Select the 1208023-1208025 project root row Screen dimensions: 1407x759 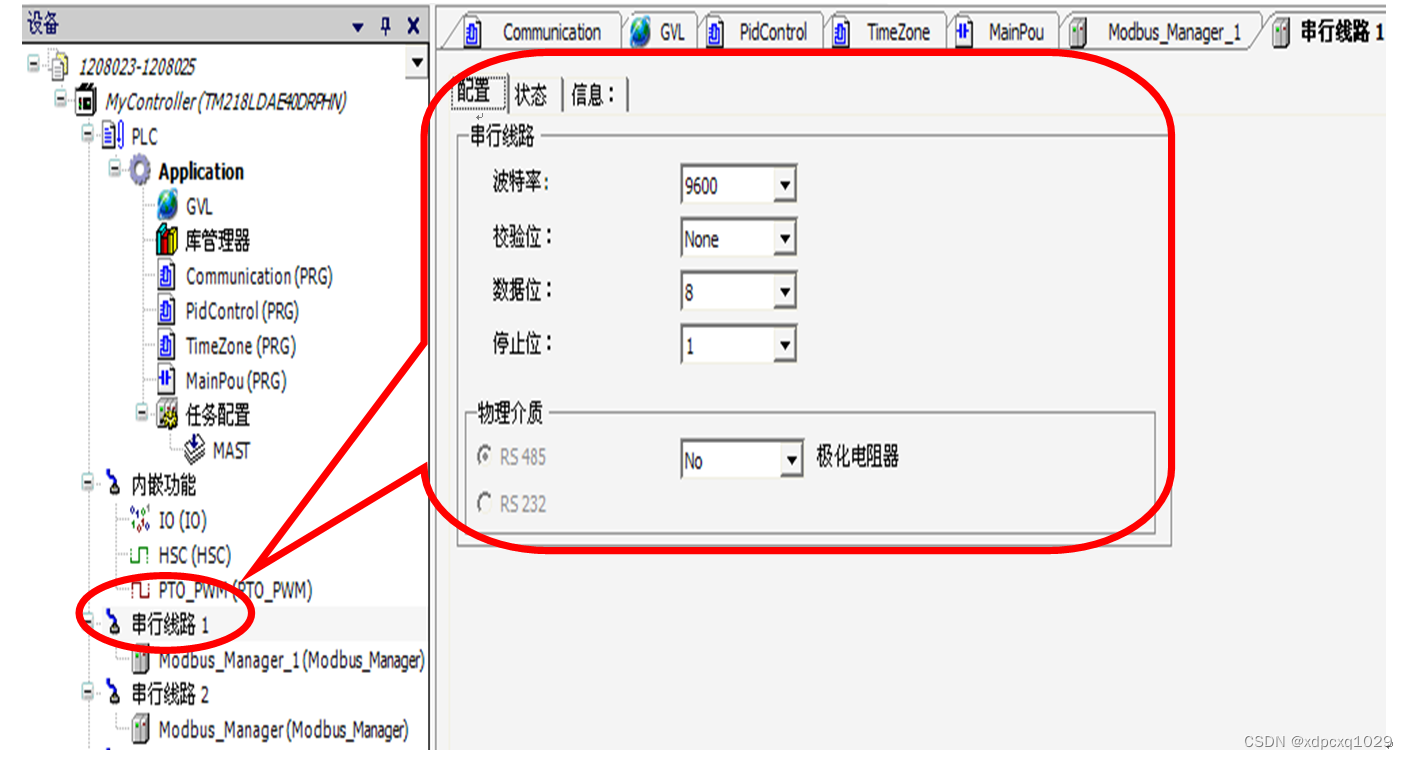[137, 67]
